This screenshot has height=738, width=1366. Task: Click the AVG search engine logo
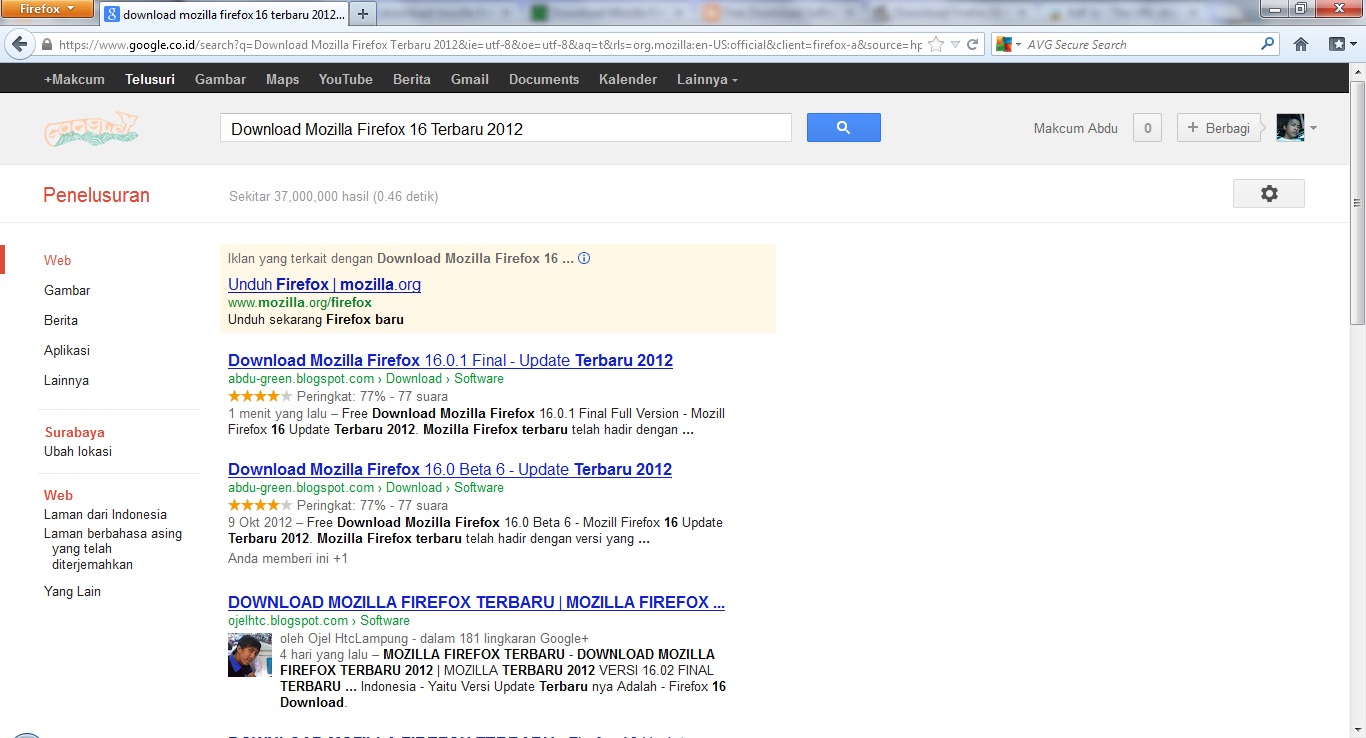[x=1004, y=45]
